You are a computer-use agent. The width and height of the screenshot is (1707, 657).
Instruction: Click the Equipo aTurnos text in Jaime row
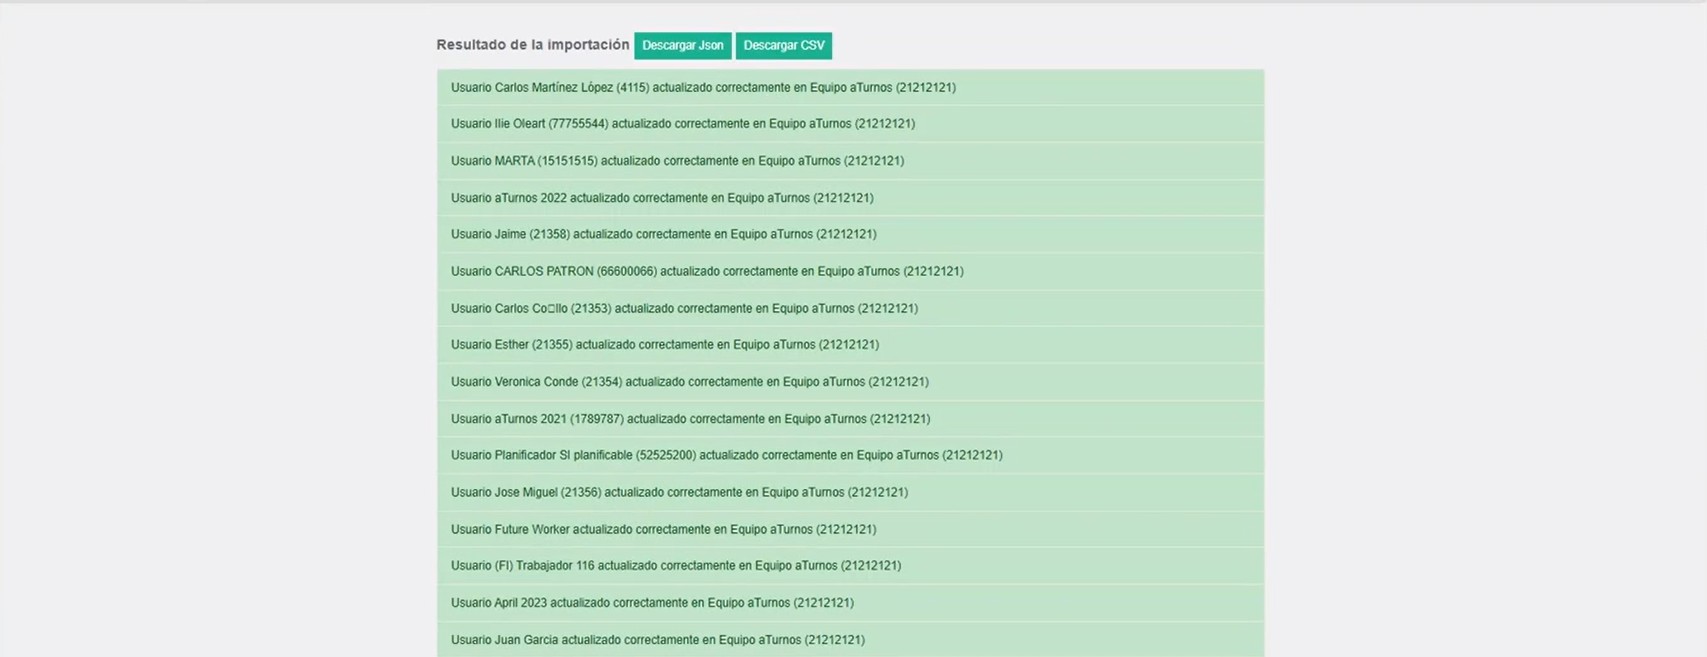pyautogui.click(x=771, y=234)
